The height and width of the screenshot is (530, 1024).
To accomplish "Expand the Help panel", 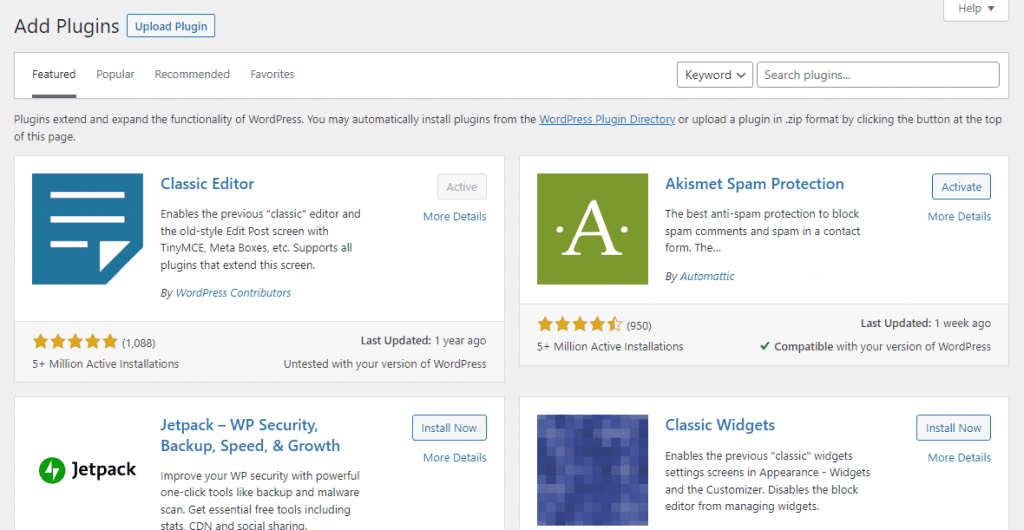I will pos(976,9).
